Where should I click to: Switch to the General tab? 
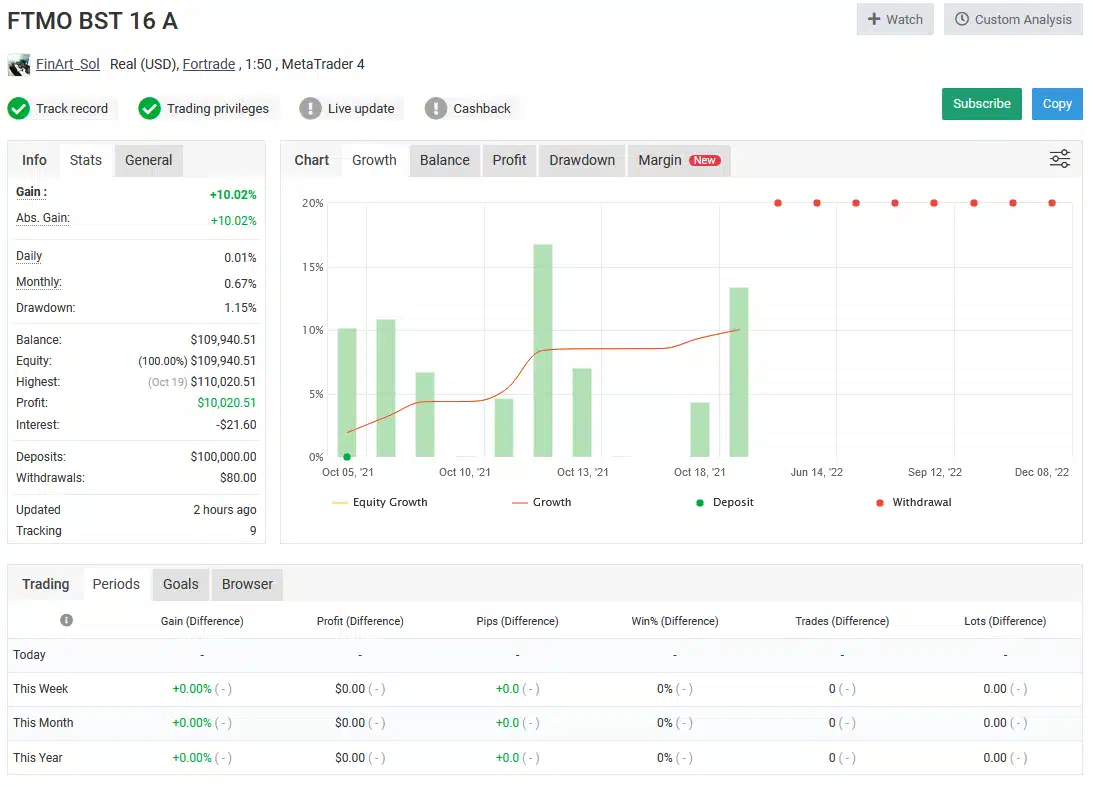pyautogui.click(x=148, y=160)
